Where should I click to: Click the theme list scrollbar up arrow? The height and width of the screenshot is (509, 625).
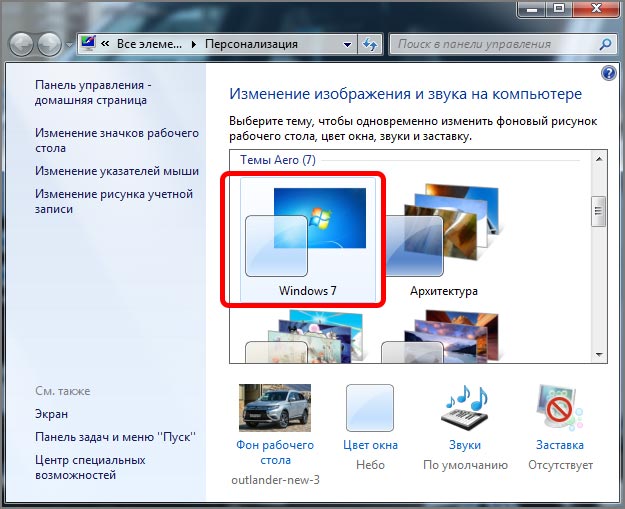(x=599, y=159)
